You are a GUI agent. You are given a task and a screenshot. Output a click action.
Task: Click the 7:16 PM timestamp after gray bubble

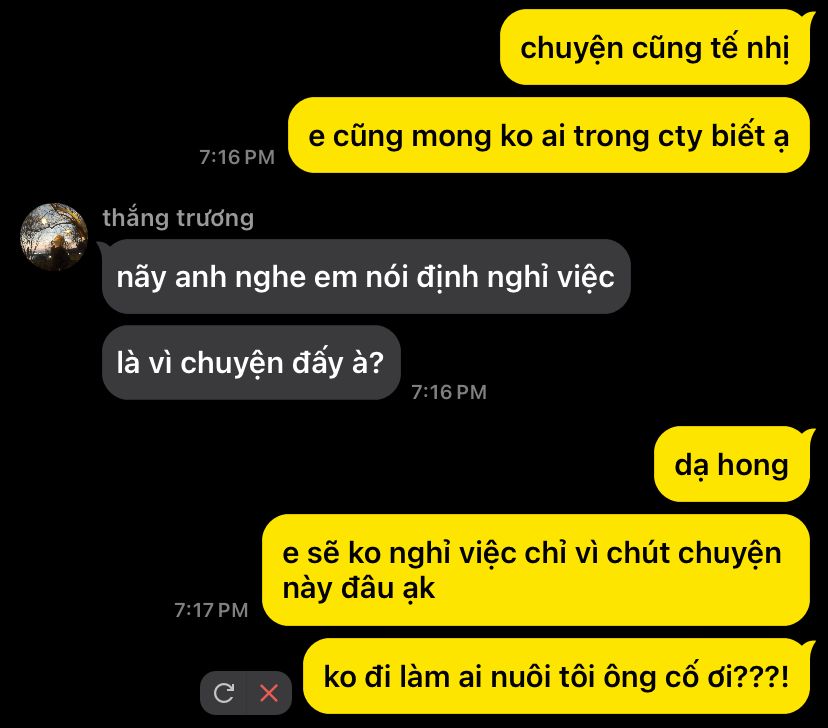[449, 392]
